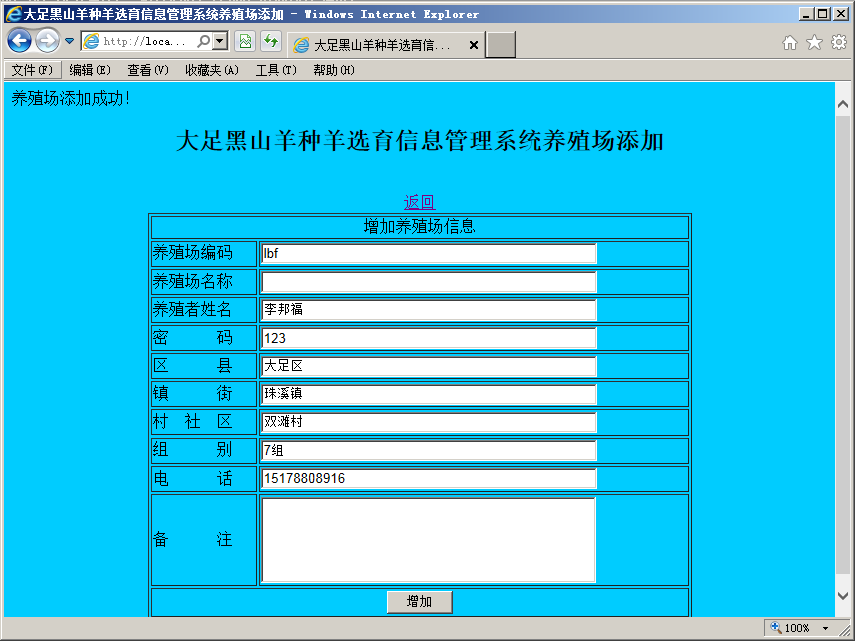Open the 工具(T) menu
The height and width of the screenshot is (641, 855).
click(276, 70)
